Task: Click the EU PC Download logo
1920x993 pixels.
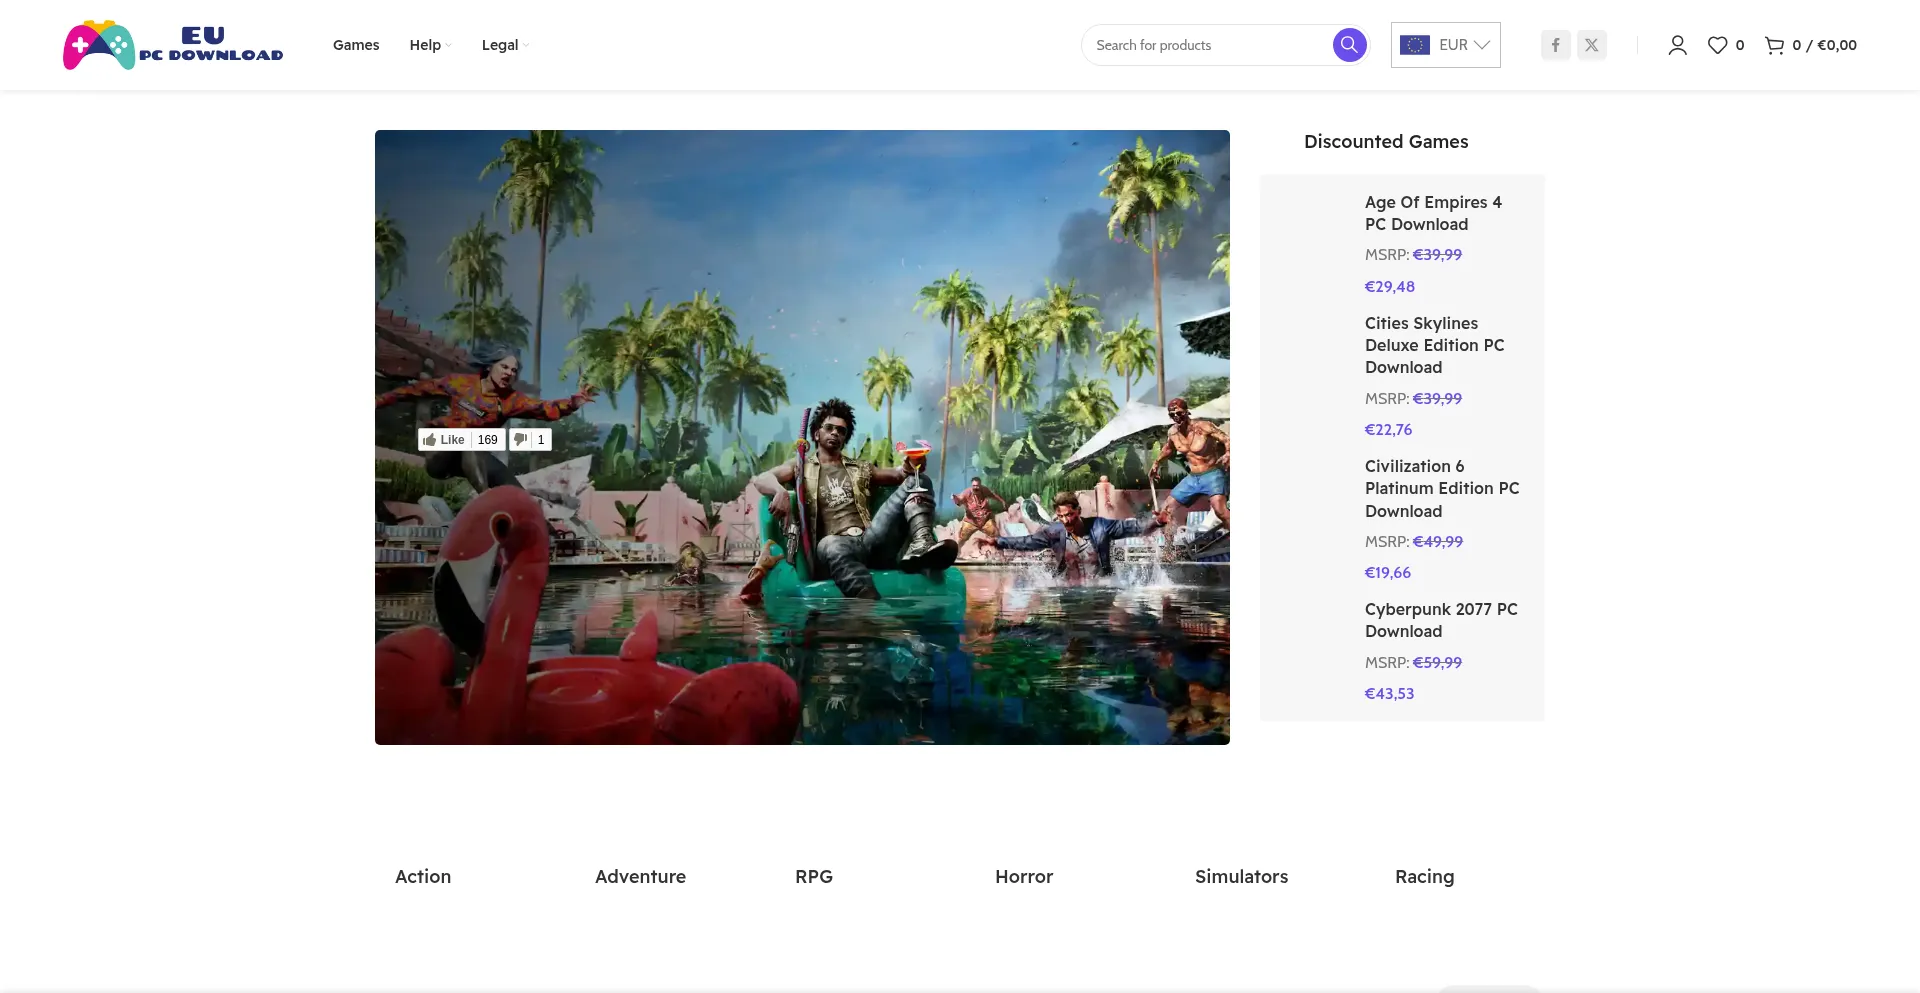Action: [173, 45]
